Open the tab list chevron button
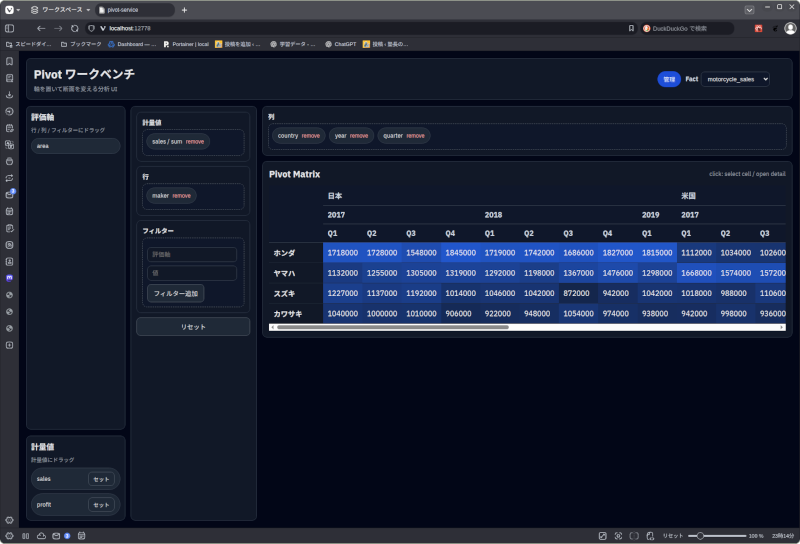 (x=750, y=9)
